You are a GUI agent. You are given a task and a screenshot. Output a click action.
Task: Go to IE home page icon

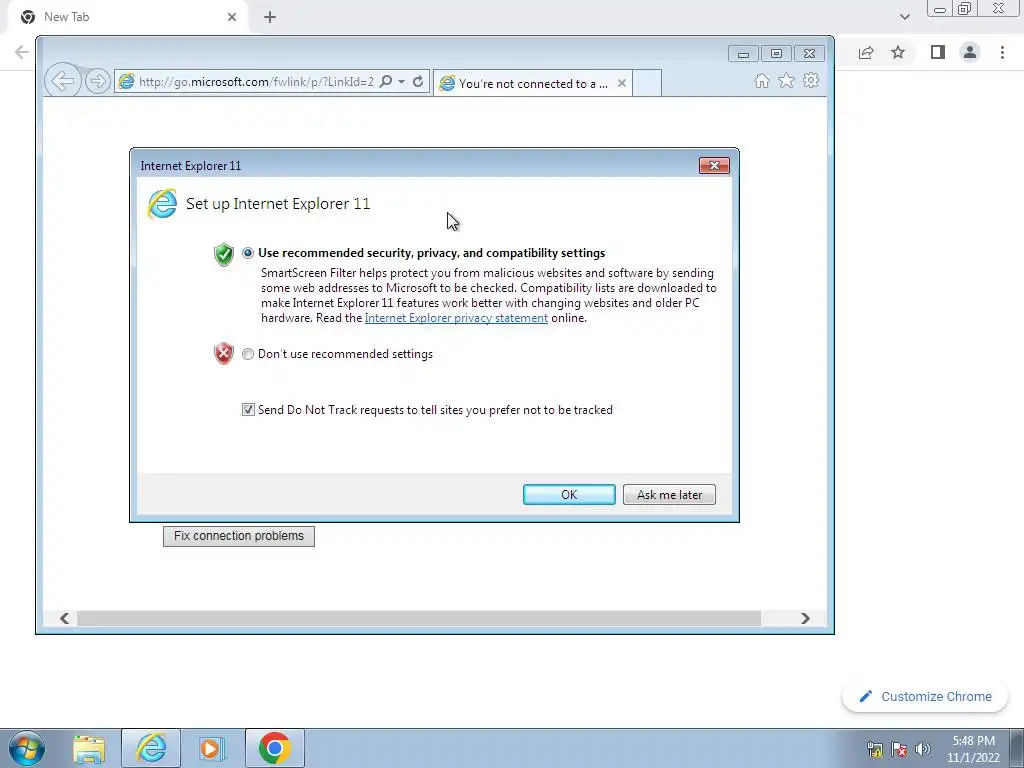point(761,80)
